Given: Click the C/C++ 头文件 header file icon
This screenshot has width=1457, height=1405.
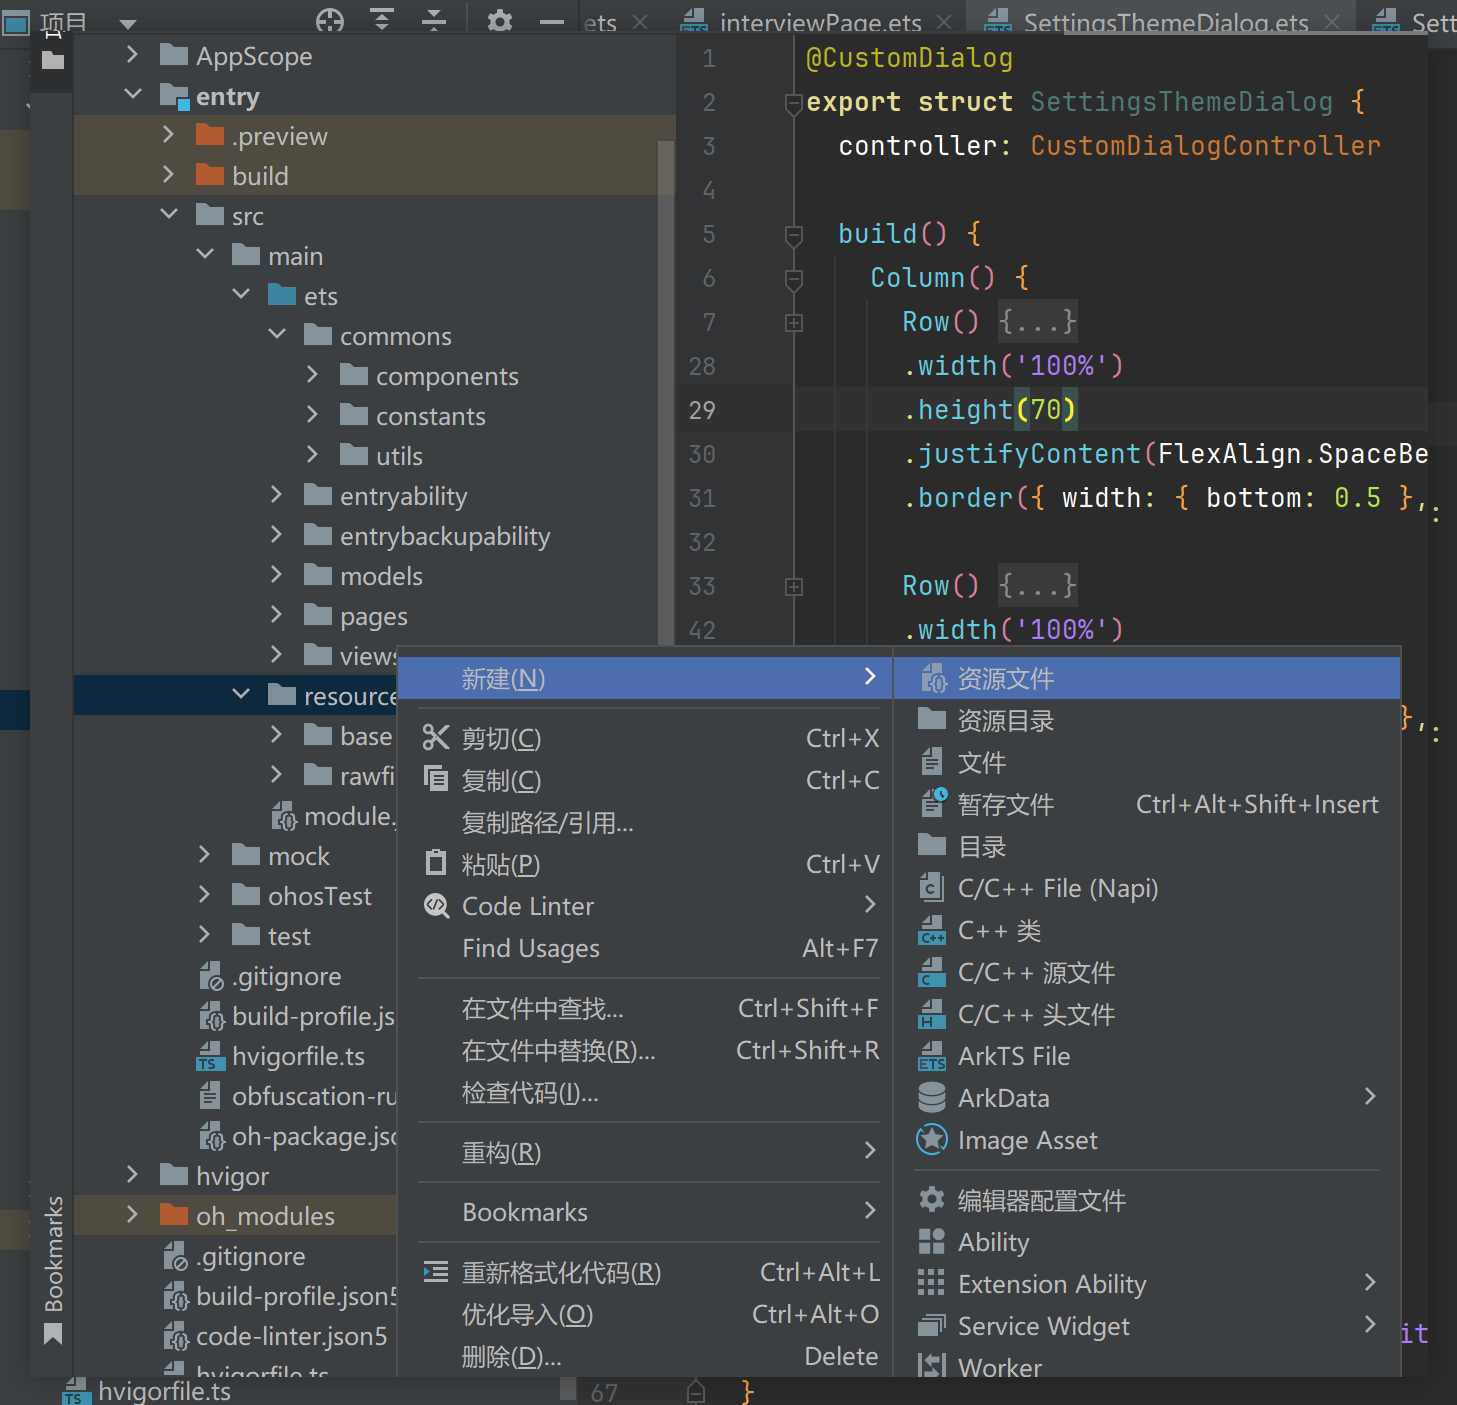Looking at the screenshot, I should click(932, 1014).
